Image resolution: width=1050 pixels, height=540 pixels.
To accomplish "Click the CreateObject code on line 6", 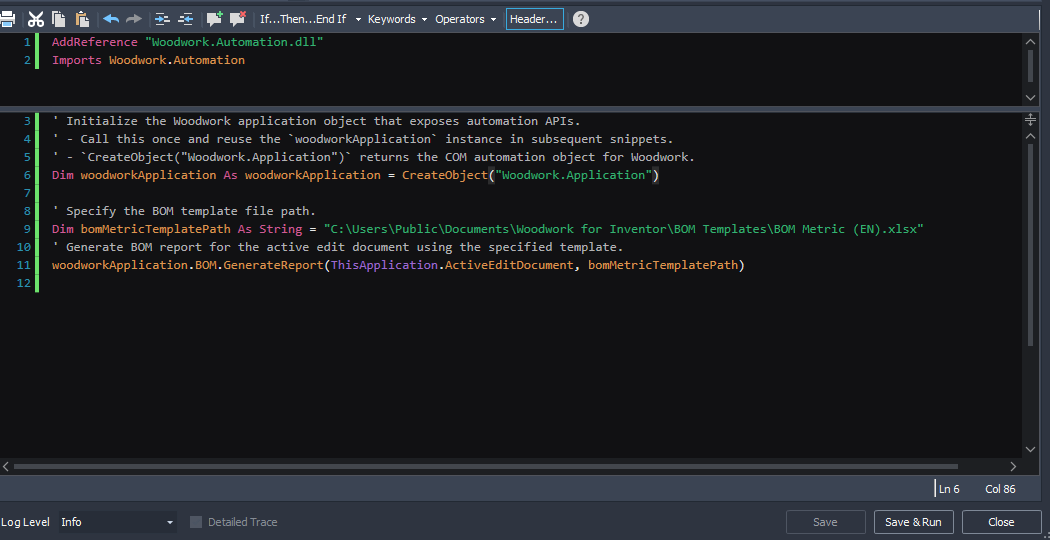I will [x=530, y=175].
